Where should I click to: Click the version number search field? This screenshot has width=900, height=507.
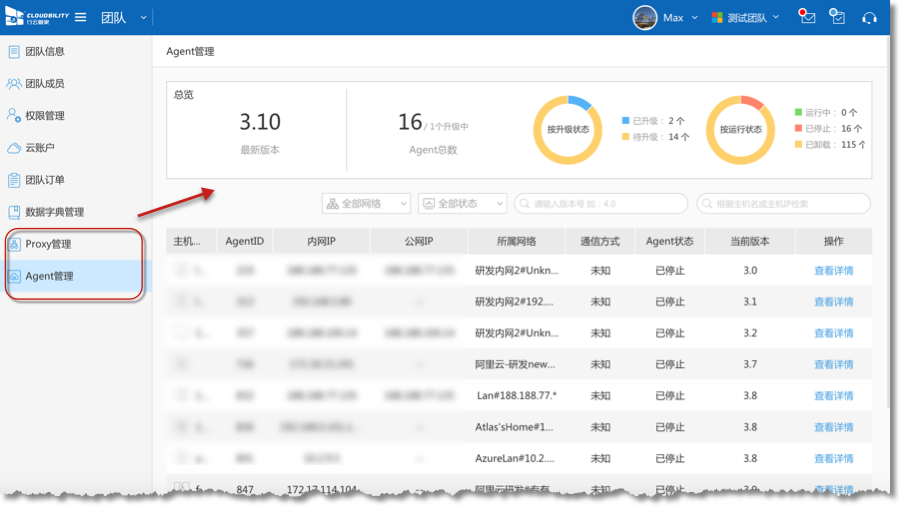tap(601, 203)
